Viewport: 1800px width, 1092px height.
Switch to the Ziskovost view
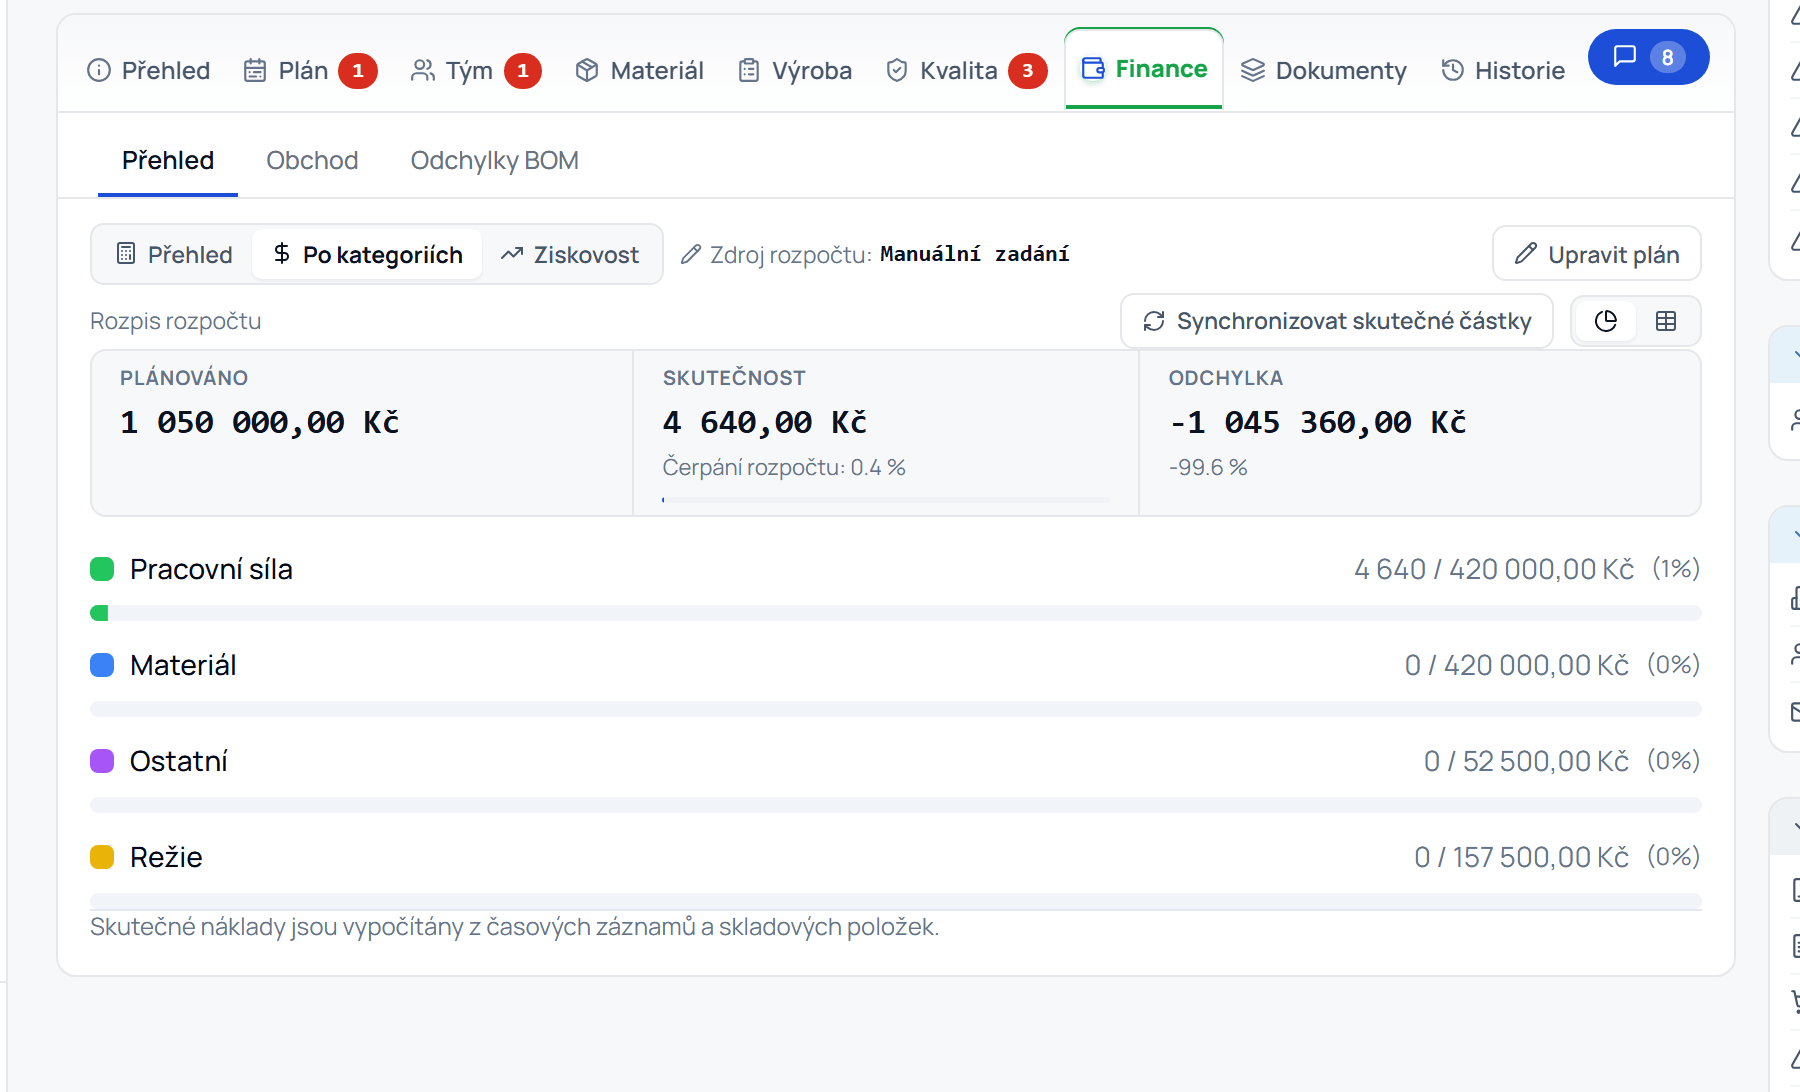(570, 254)
